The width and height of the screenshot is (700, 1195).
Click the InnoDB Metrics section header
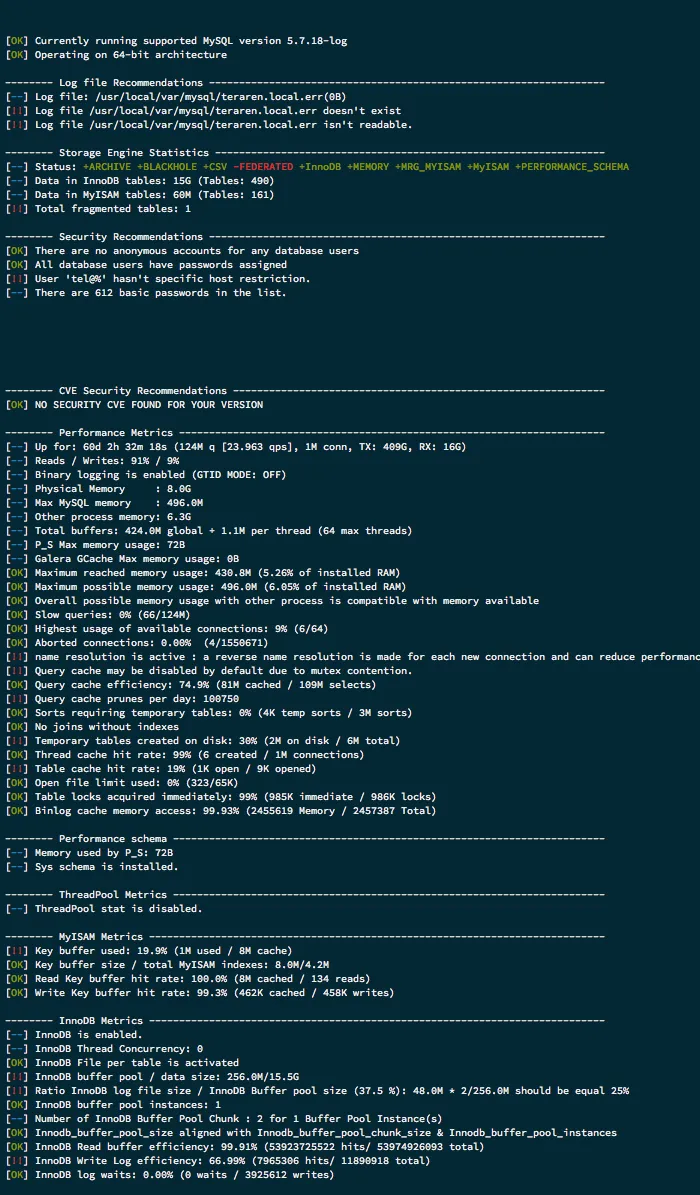click(99, 1021)
